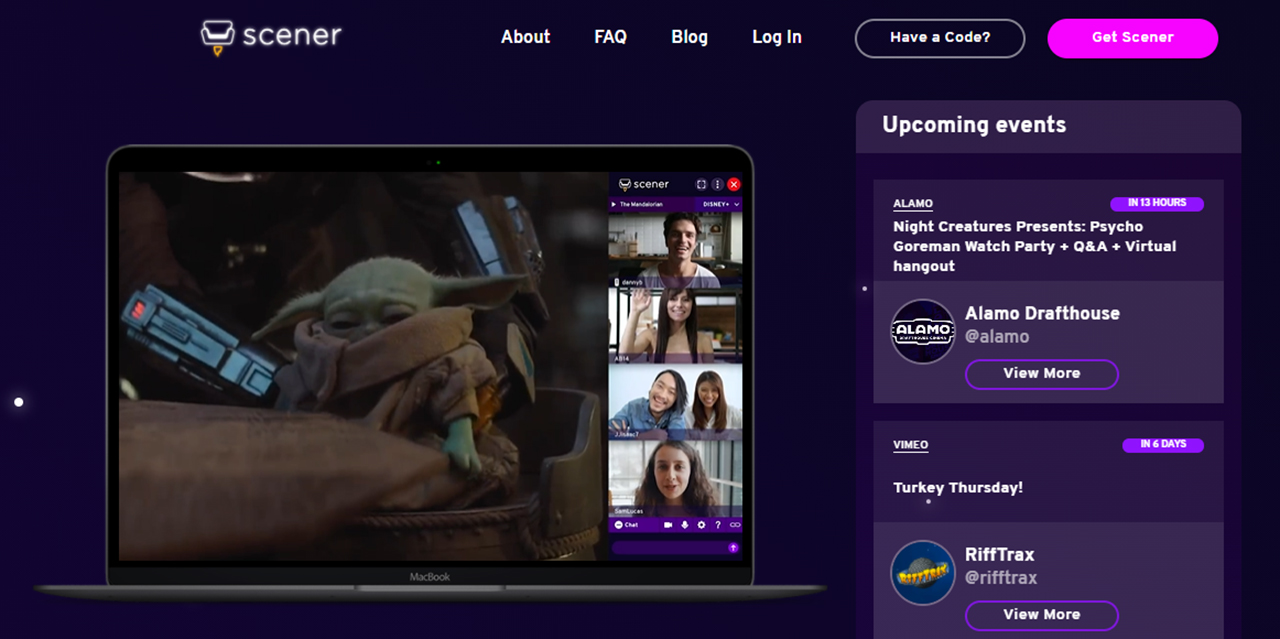Screen dimensions: 1280x639
Task: View more about the Alamo Drafthouse event
Action: (1042, 374)
